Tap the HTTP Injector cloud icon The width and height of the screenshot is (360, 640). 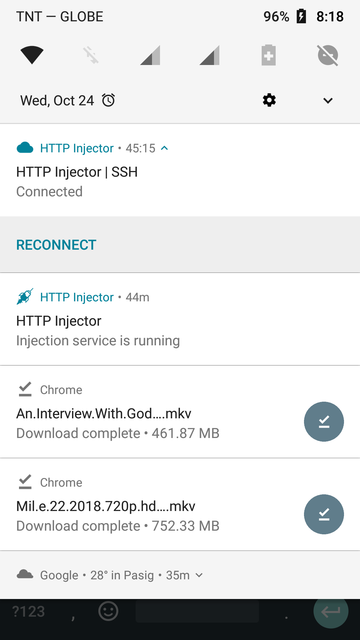tap(25, 148)
